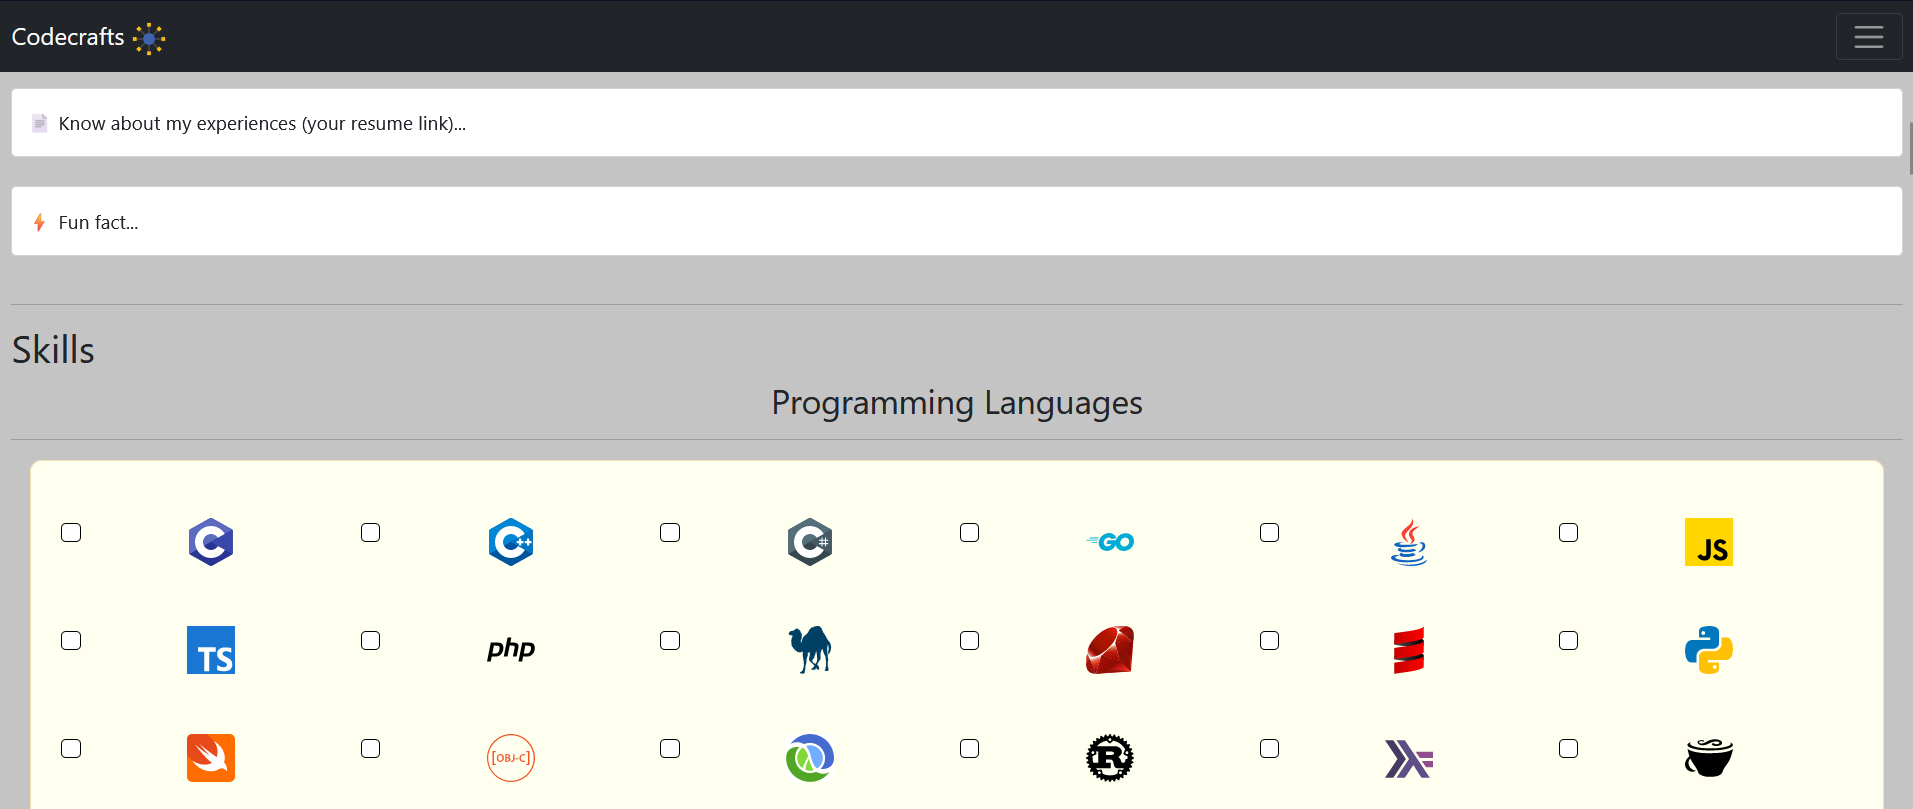Click the Perl camel logo
Image resolution: width=1913 pixels, height=809 pixels.
coord(810,650)
